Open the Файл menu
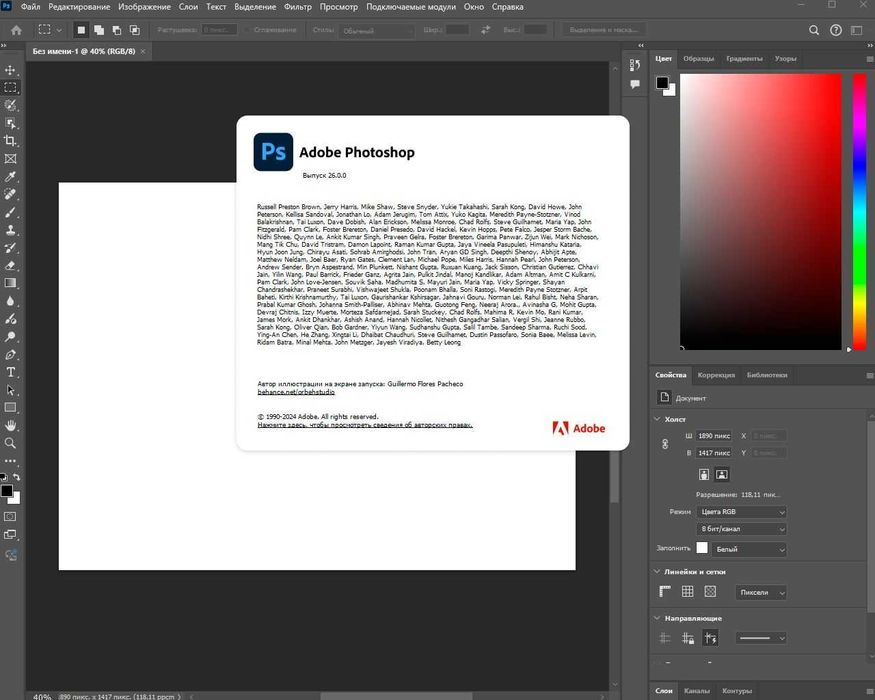This screenshot has width=875, height=700. [30, 7]
